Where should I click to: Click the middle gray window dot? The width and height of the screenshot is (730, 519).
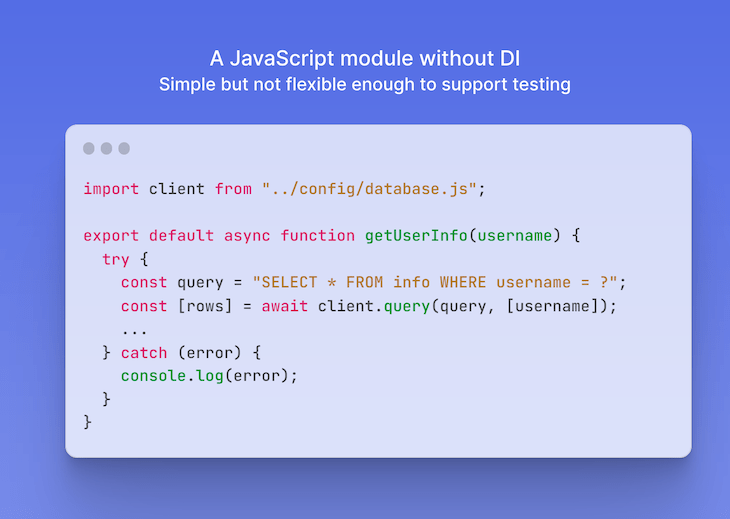click(106, 148)
